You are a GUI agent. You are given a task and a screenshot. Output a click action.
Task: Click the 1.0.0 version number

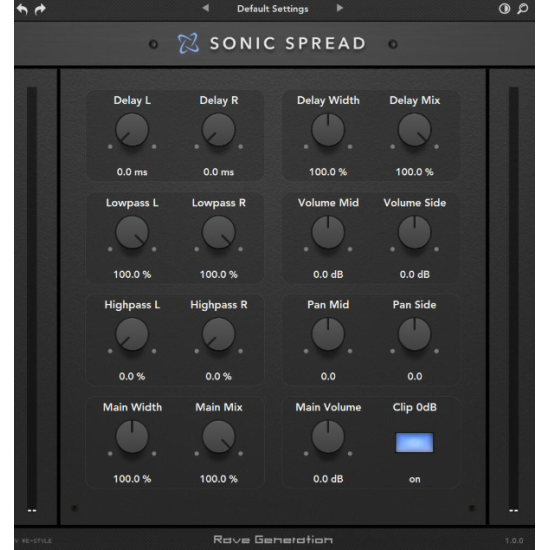click(x=514, y=541)
